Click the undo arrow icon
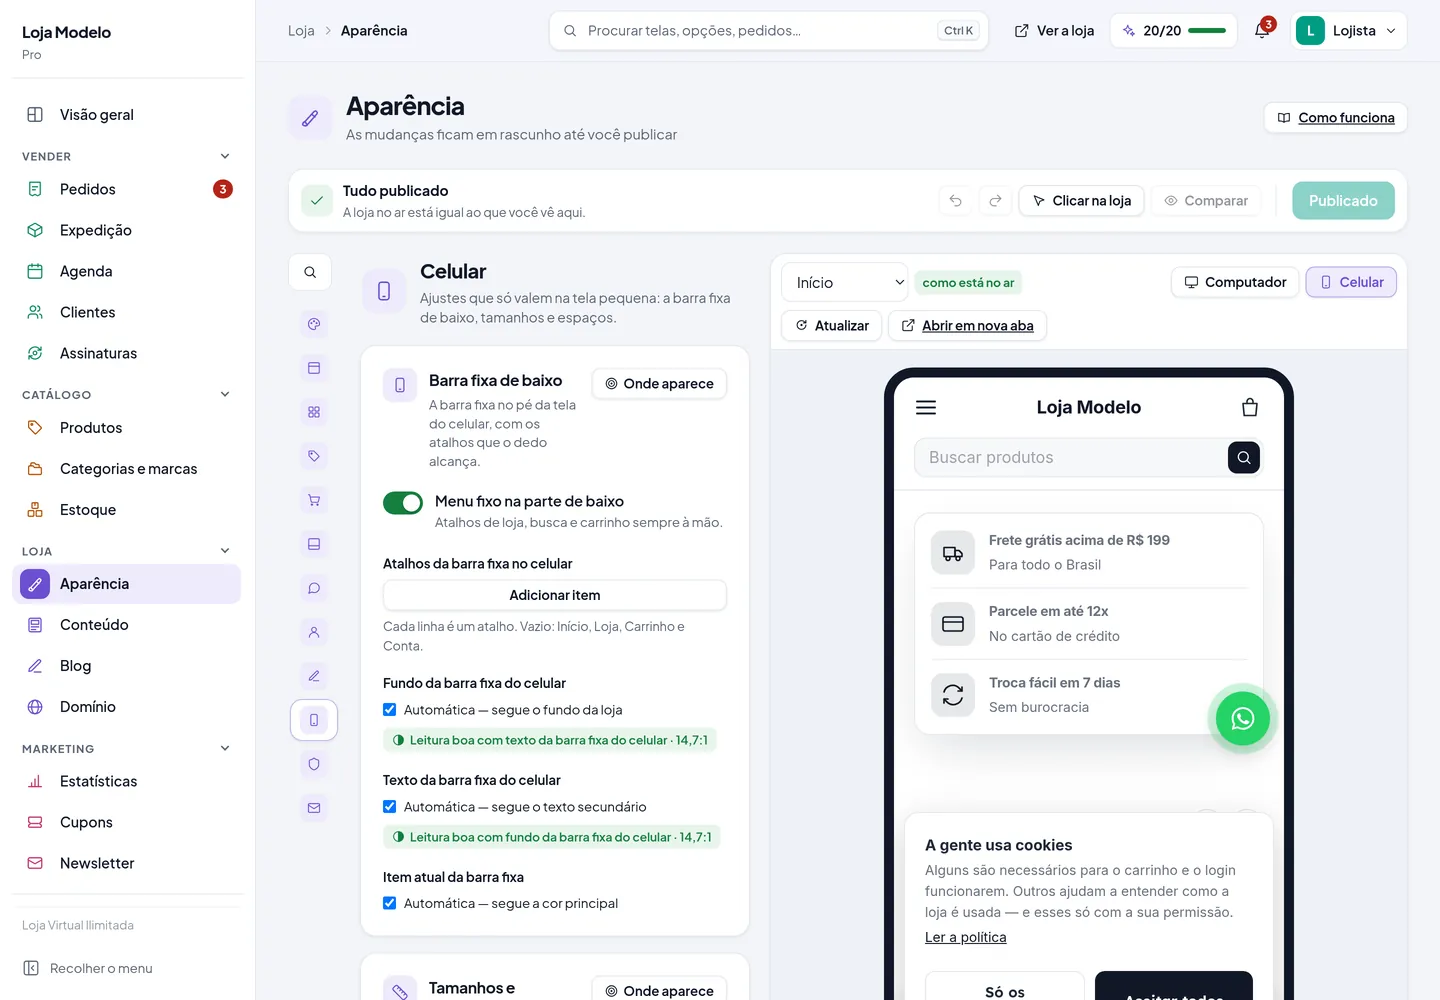 pyautogui.click(x=956, y=201)
